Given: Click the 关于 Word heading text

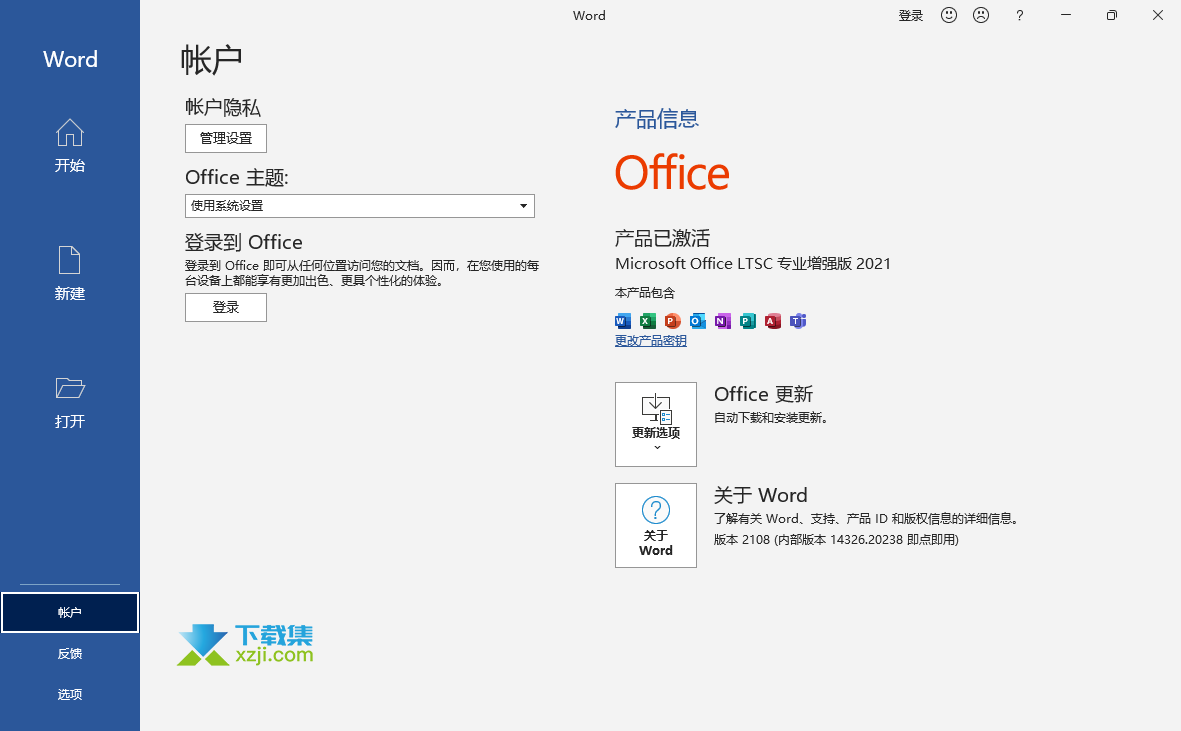Looking at the screenshot, I should point(761,495).
